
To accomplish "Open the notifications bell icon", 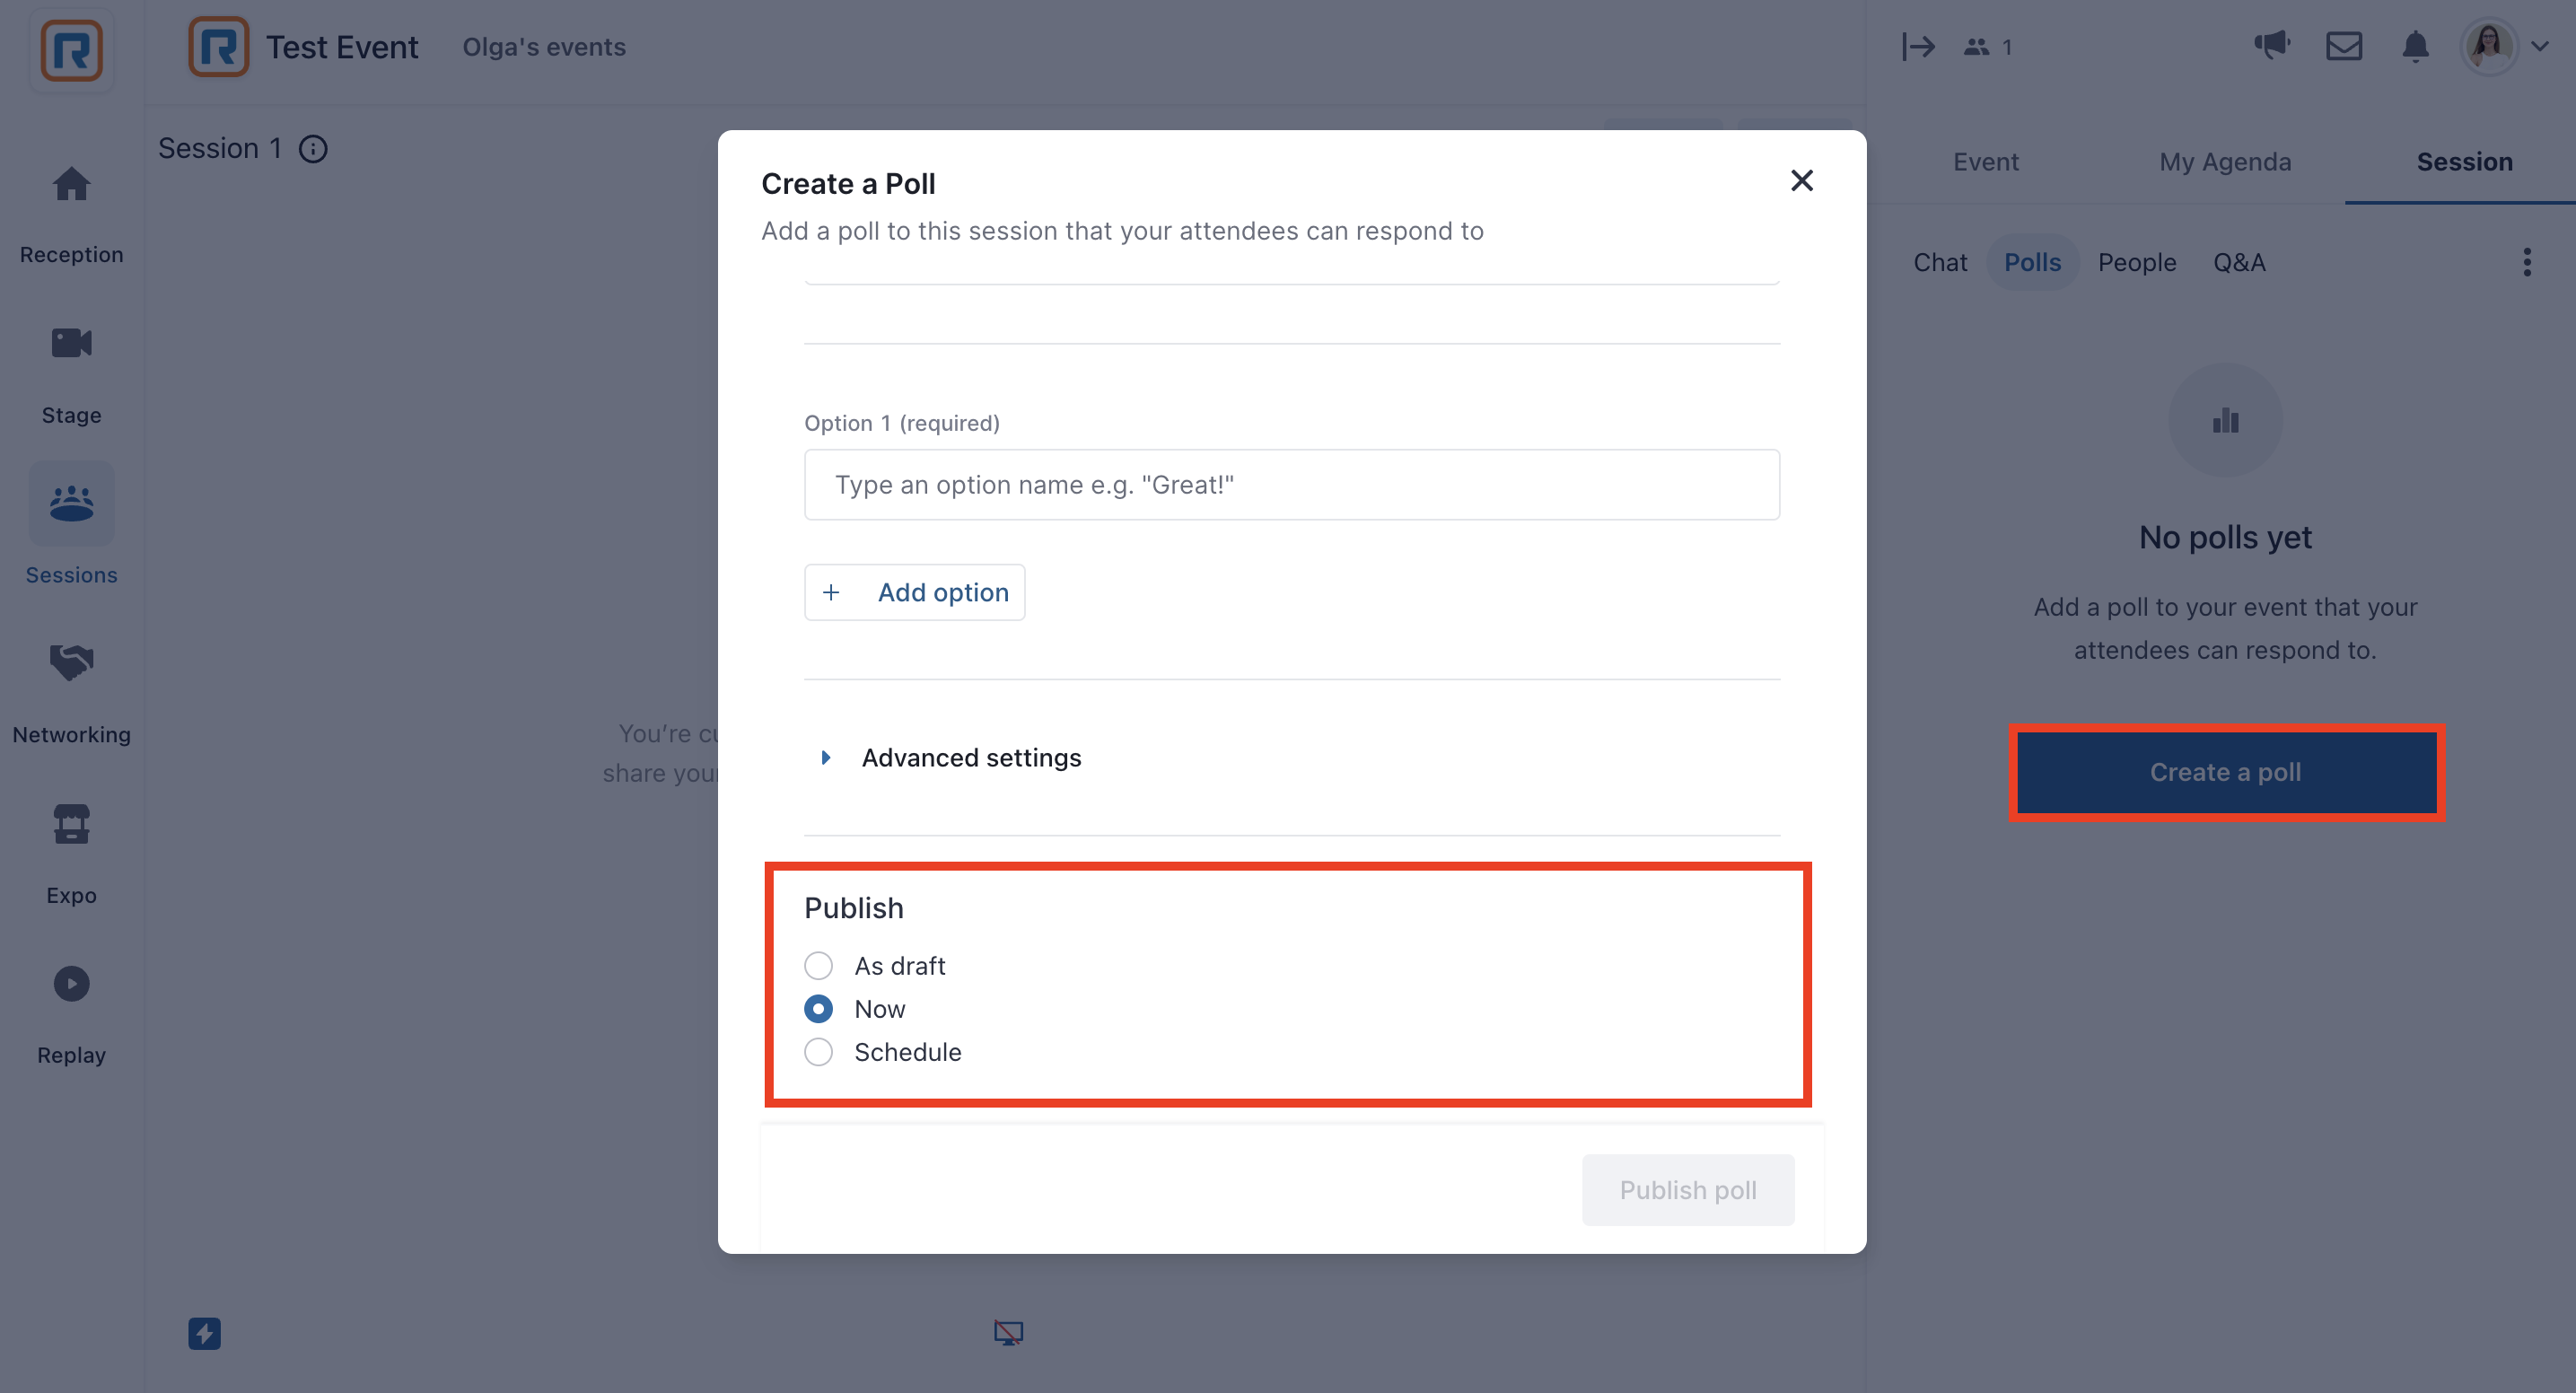I will pyautogui.click(x=2415, y=46).
